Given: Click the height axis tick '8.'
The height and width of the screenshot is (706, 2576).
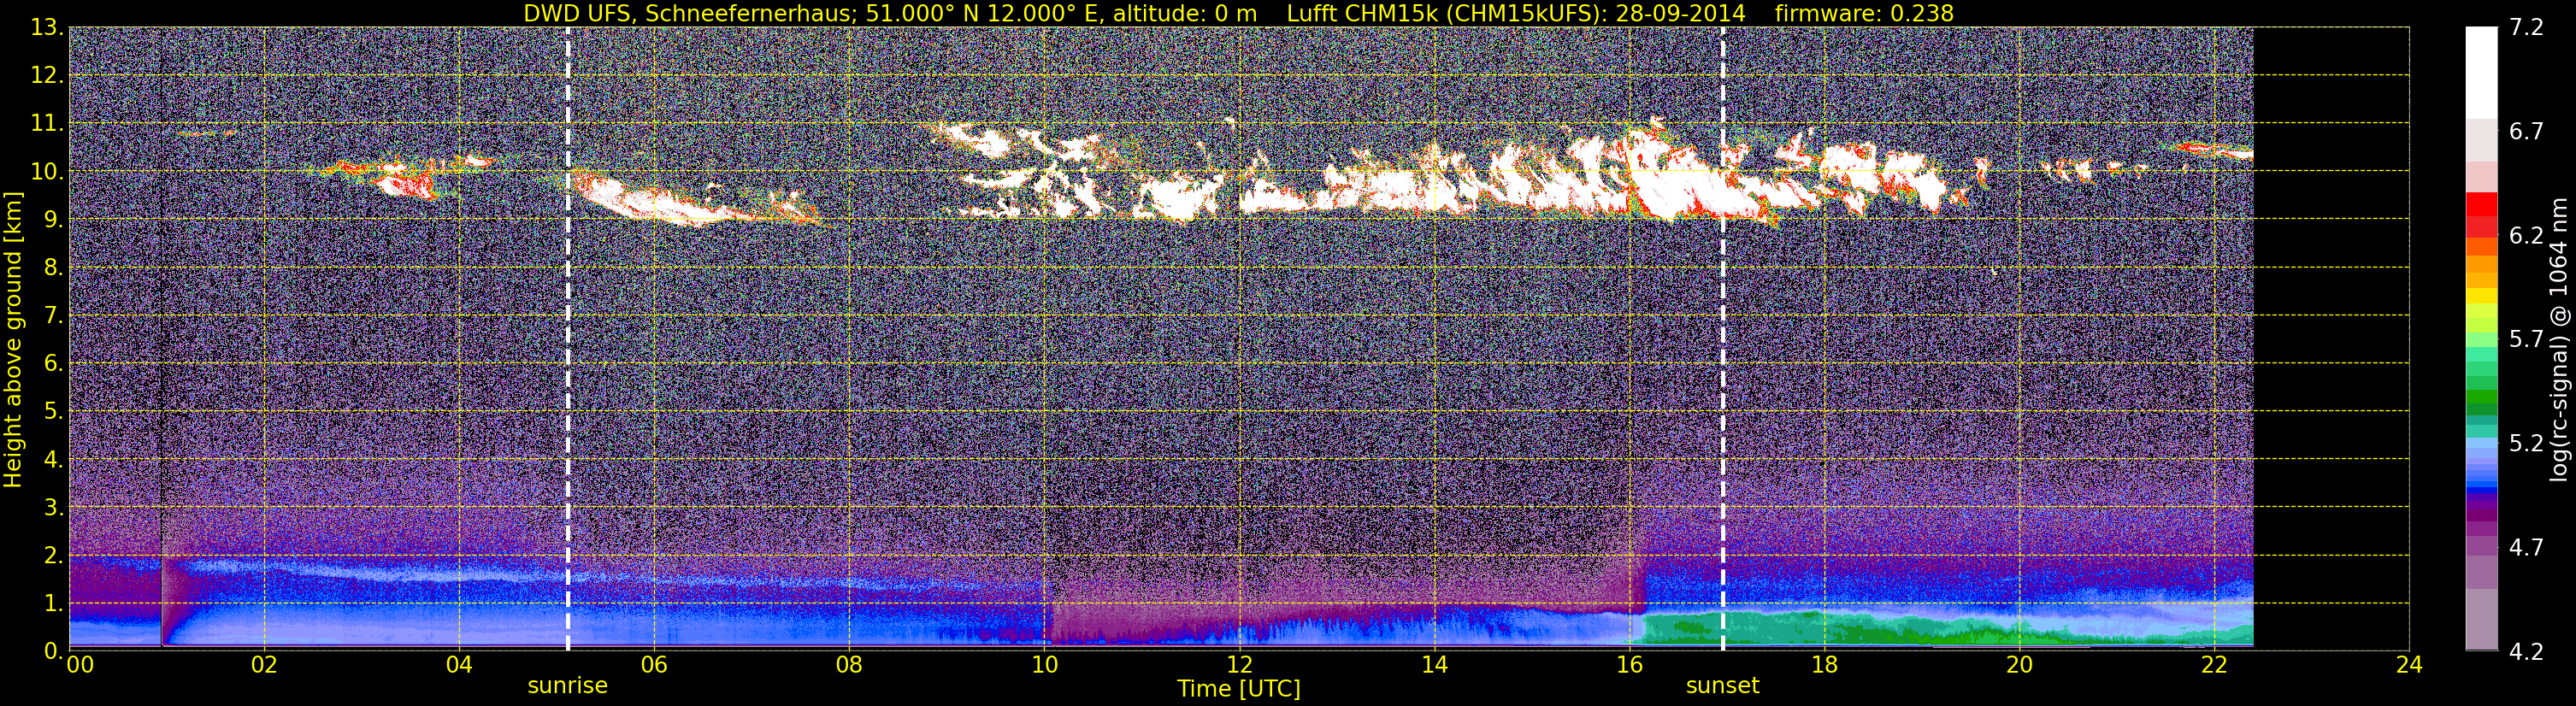Looking at the screenshot, I should coord(53,268).
